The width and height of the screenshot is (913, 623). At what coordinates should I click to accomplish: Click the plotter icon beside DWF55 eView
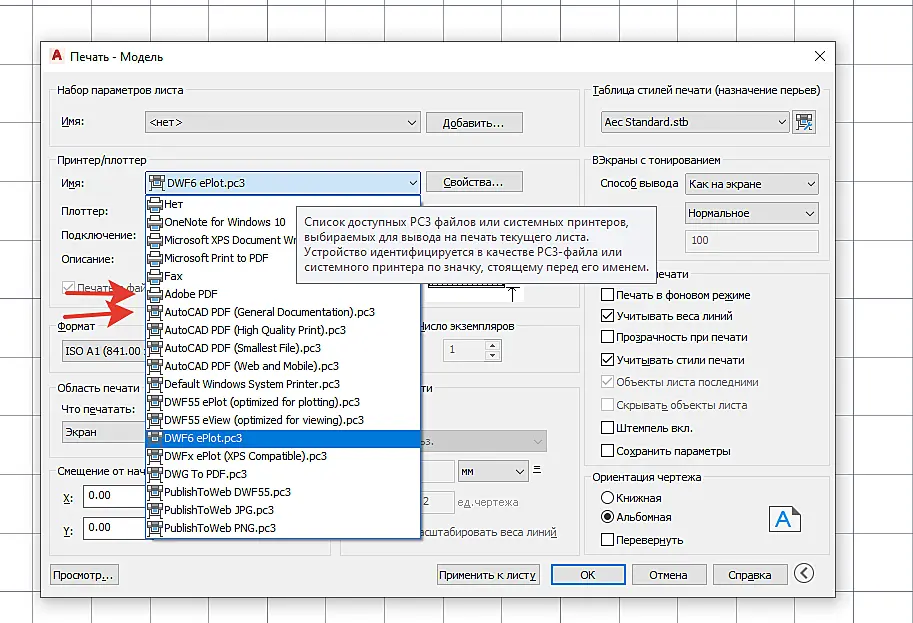coord(154,420)
